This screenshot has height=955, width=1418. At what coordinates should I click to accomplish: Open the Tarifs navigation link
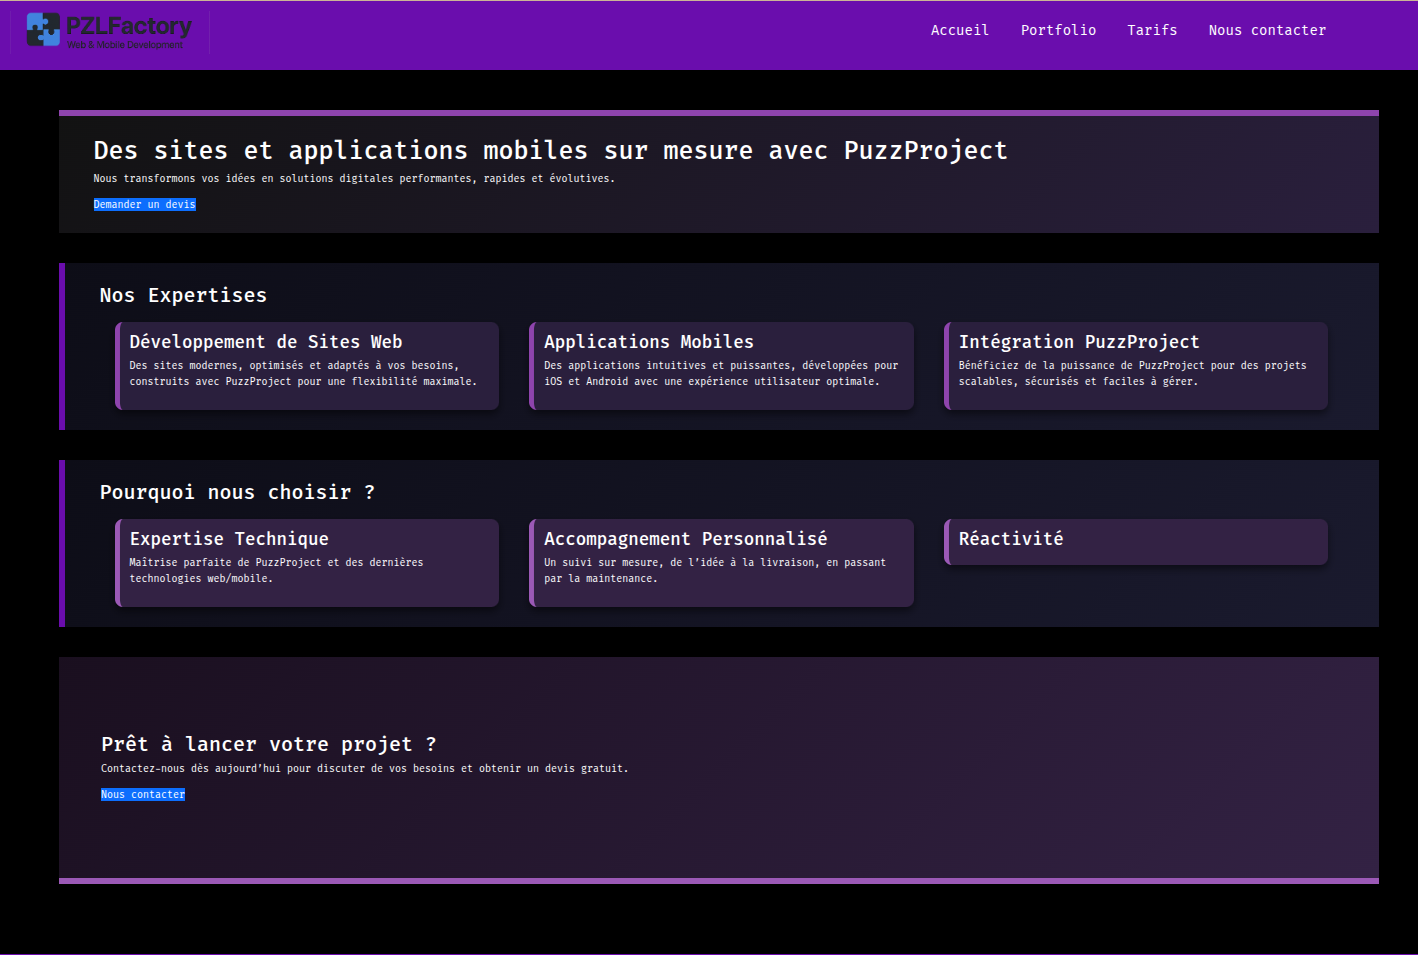tap(1152, 30)
